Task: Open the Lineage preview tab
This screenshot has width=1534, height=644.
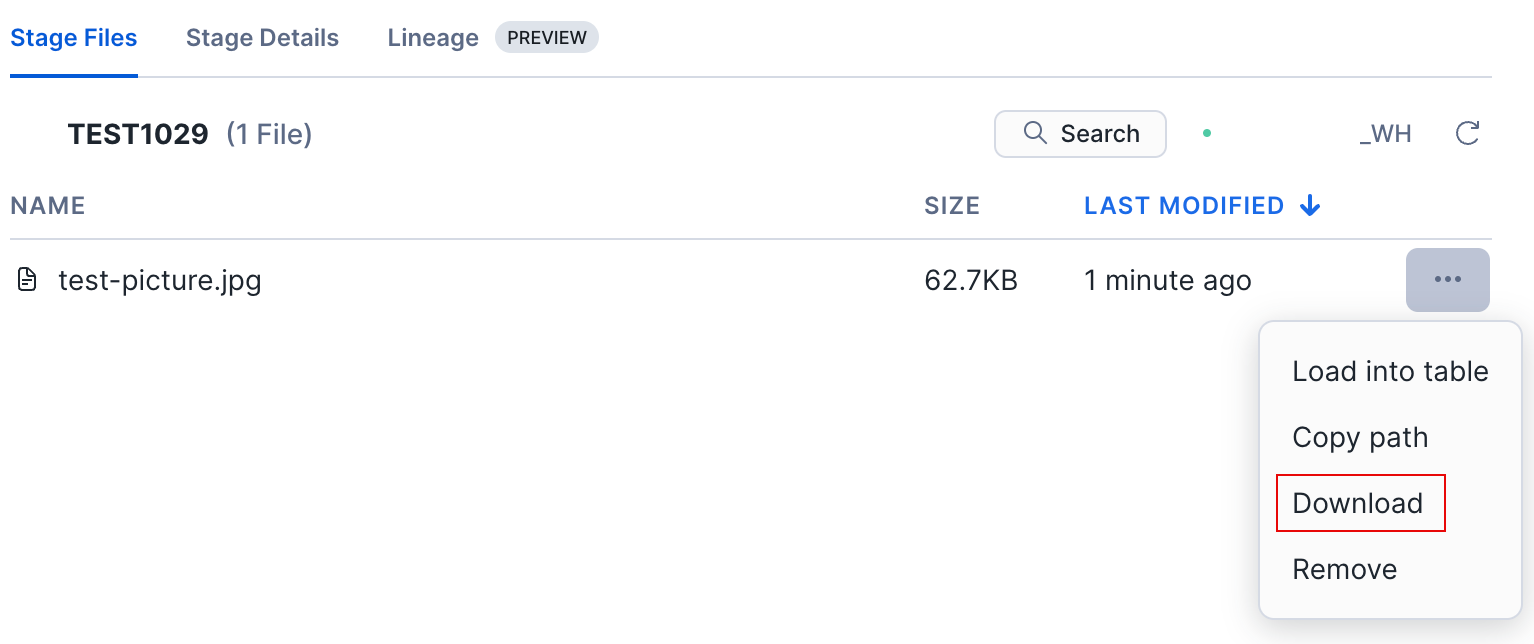Action: click(x=432, y=37)
